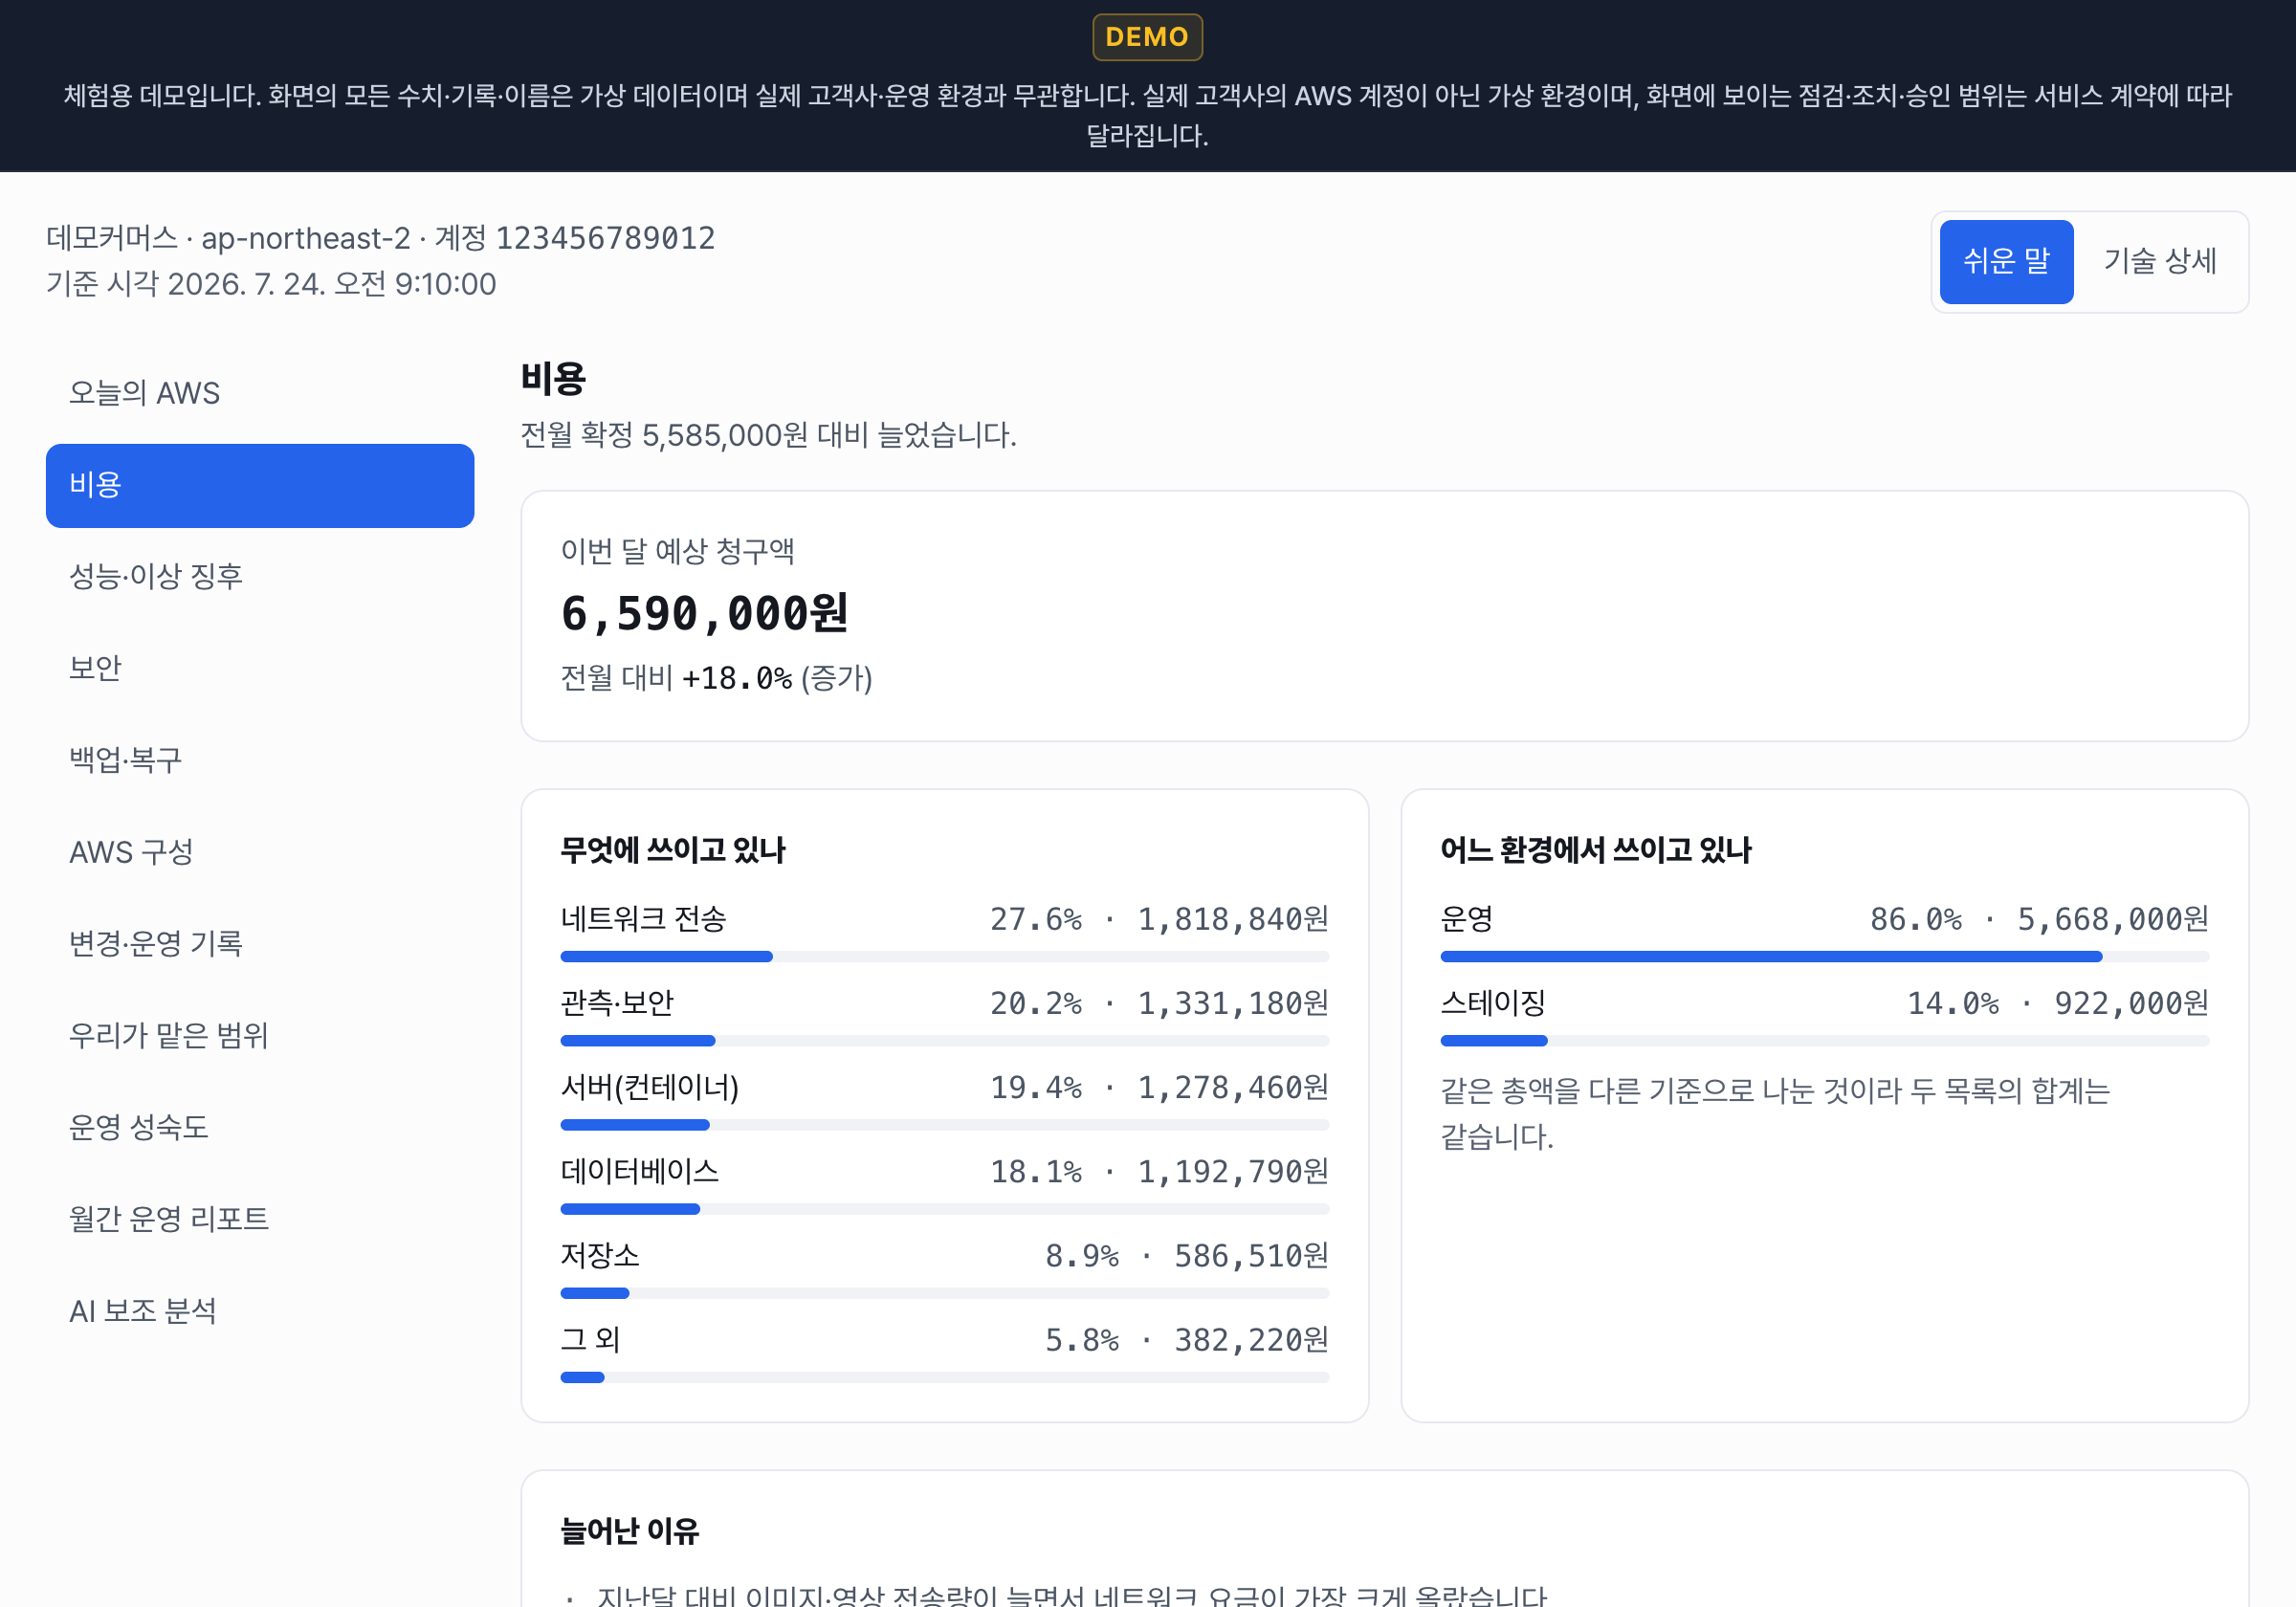Click the 운영 environment progress bar
This screenshot has height=1607, width=2296.
coord(1824,957)
